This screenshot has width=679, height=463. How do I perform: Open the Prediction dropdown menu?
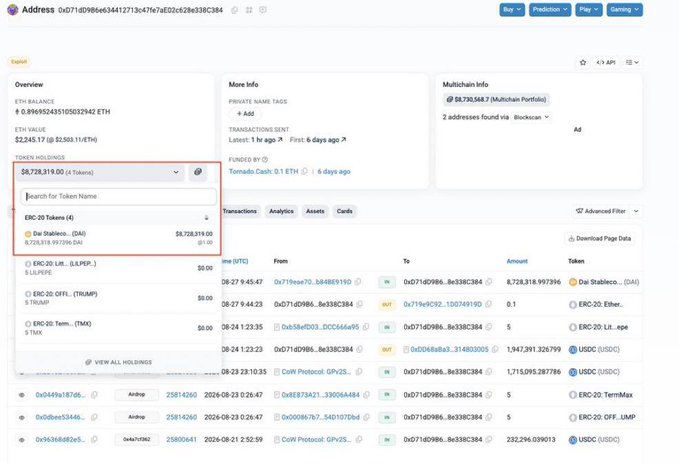tap(550, 10)
